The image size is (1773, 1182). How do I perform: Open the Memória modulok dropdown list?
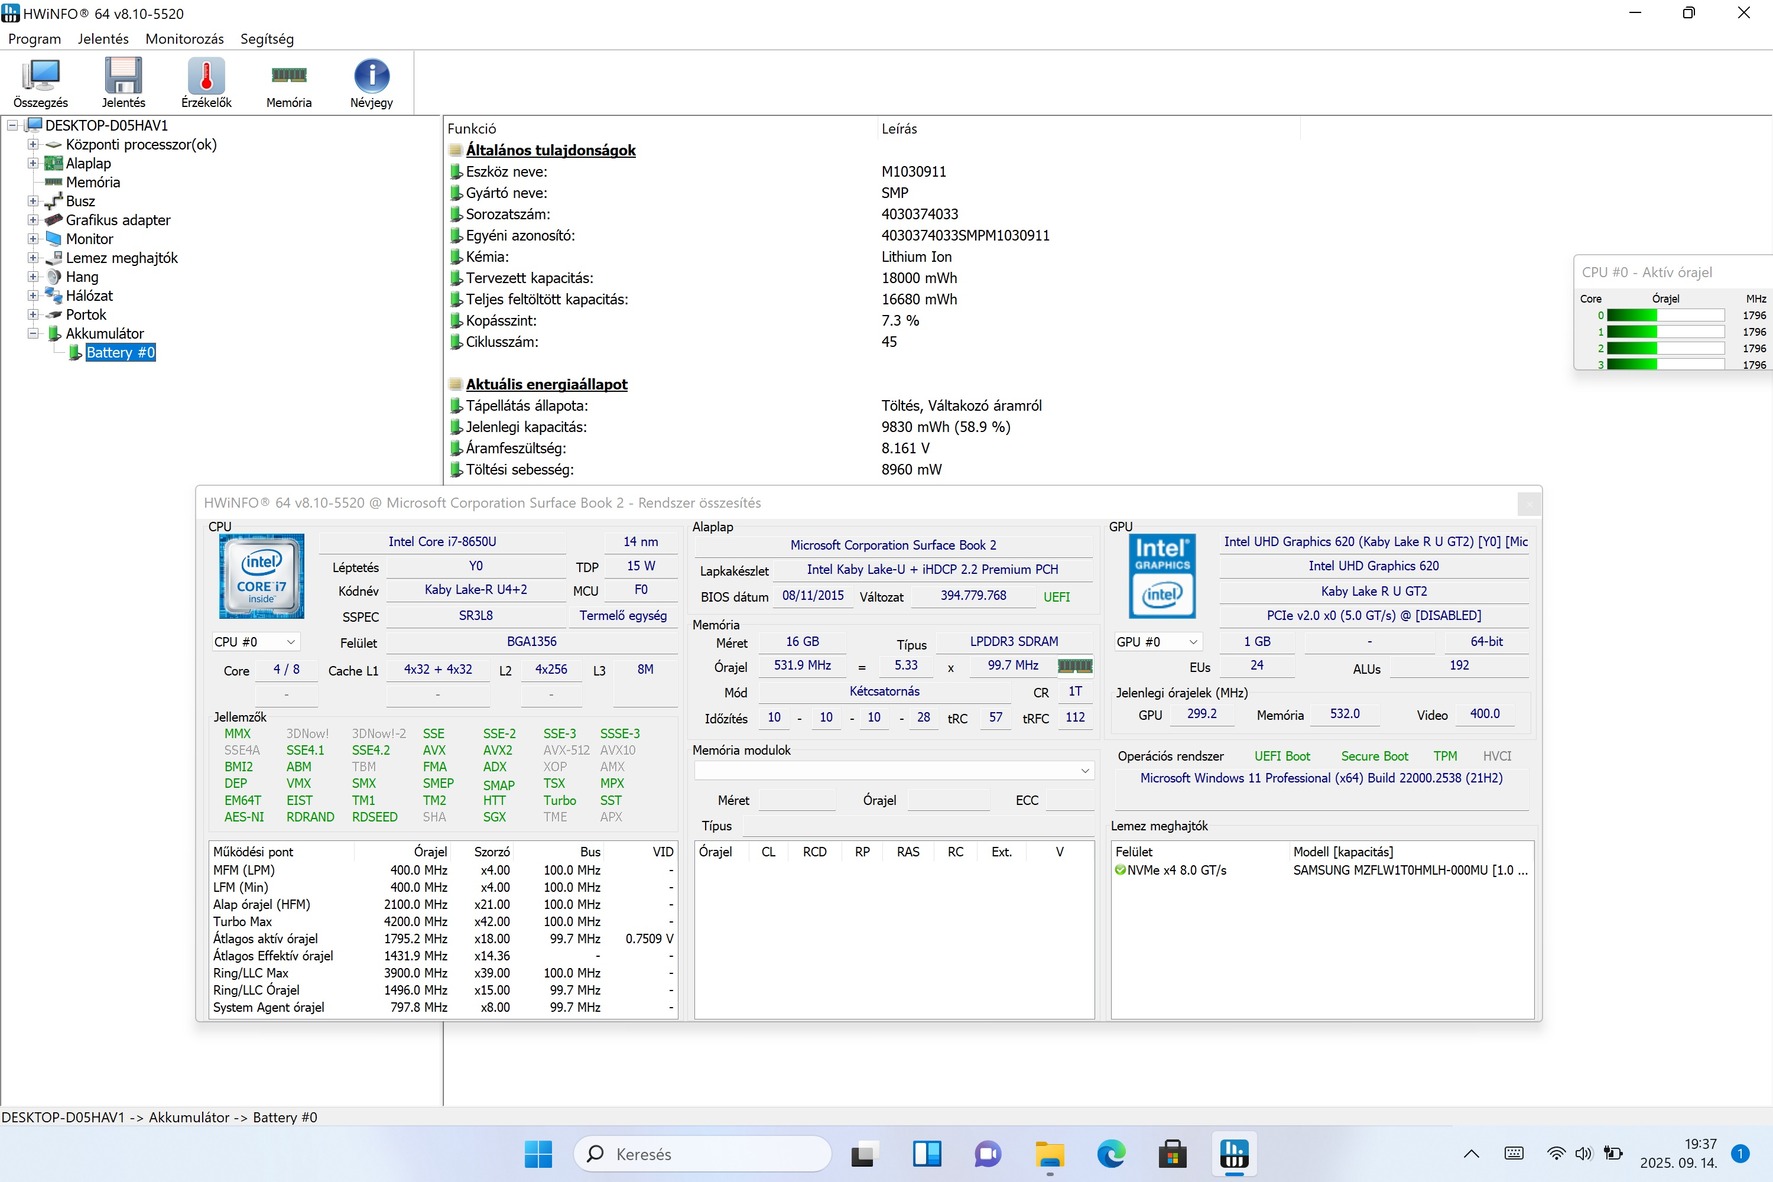pos(893,771)
